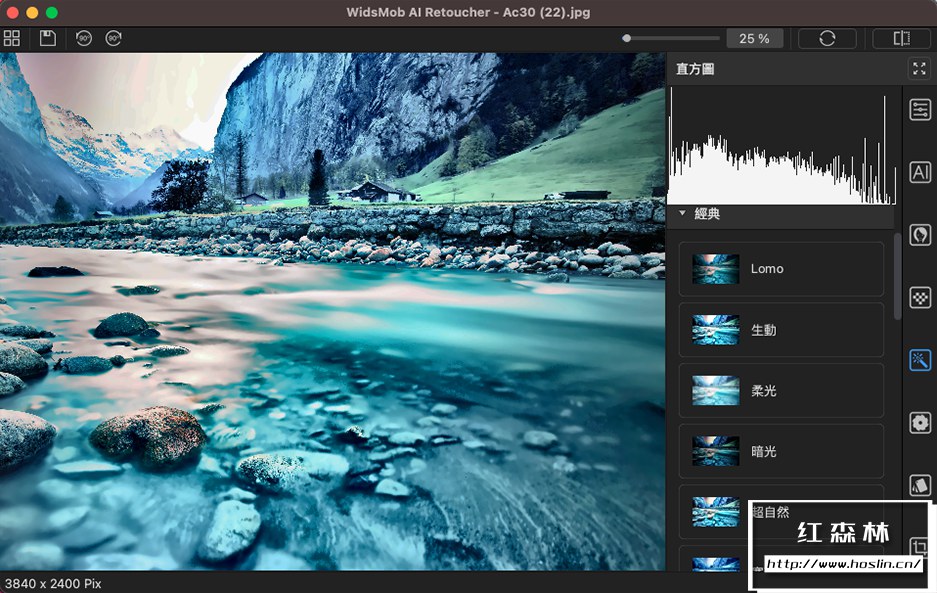Open the AI enhancement panel

(920, 172)
